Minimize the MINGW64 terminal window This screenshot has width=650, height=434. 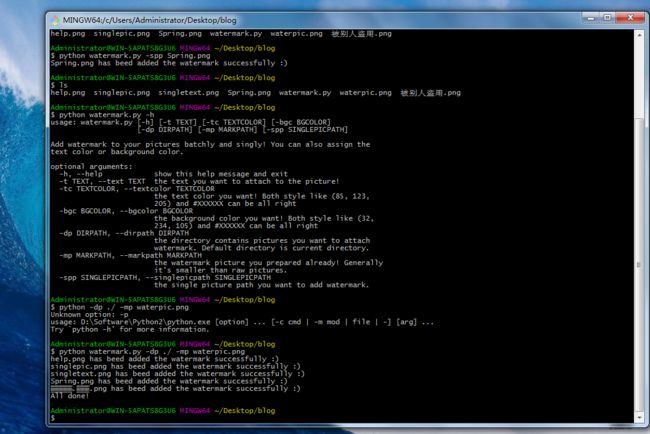(591, 18)
